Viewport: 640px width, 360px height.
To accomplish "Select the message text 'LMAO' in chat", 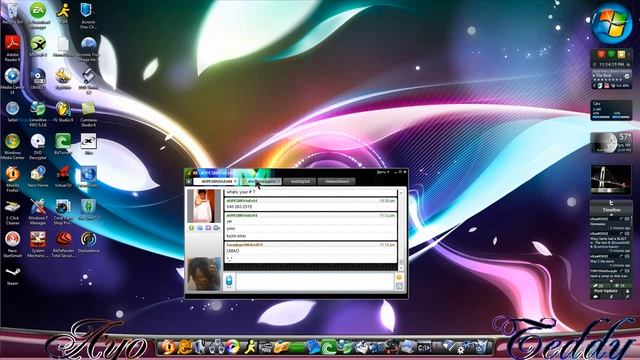I will point(233,251).
